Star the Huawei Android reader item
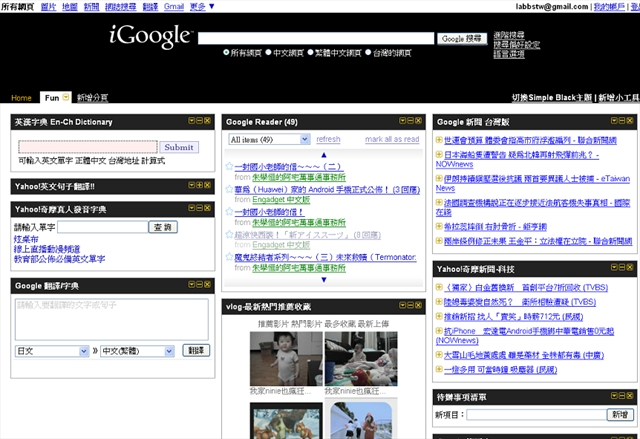The height and width of the screenshot is (439, 640). tap(229, 189)
